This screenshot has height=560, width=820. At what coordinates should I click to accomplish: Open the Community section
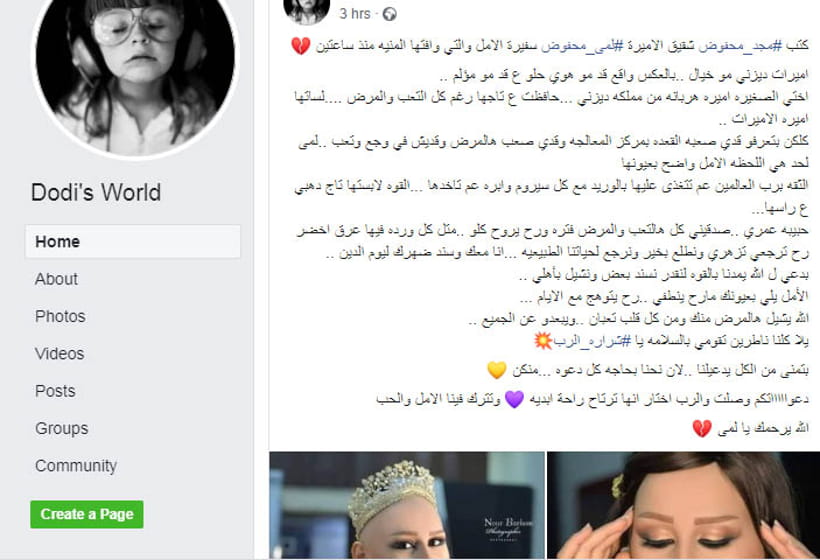[x=76, y=466]
